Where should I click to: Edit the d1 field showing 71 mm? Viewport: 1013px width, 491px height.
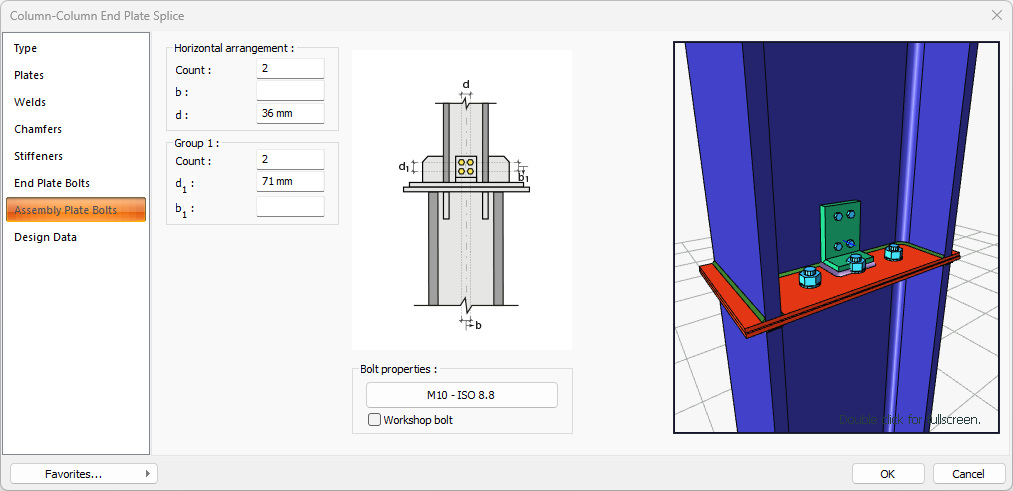click(x=290, y=182)
